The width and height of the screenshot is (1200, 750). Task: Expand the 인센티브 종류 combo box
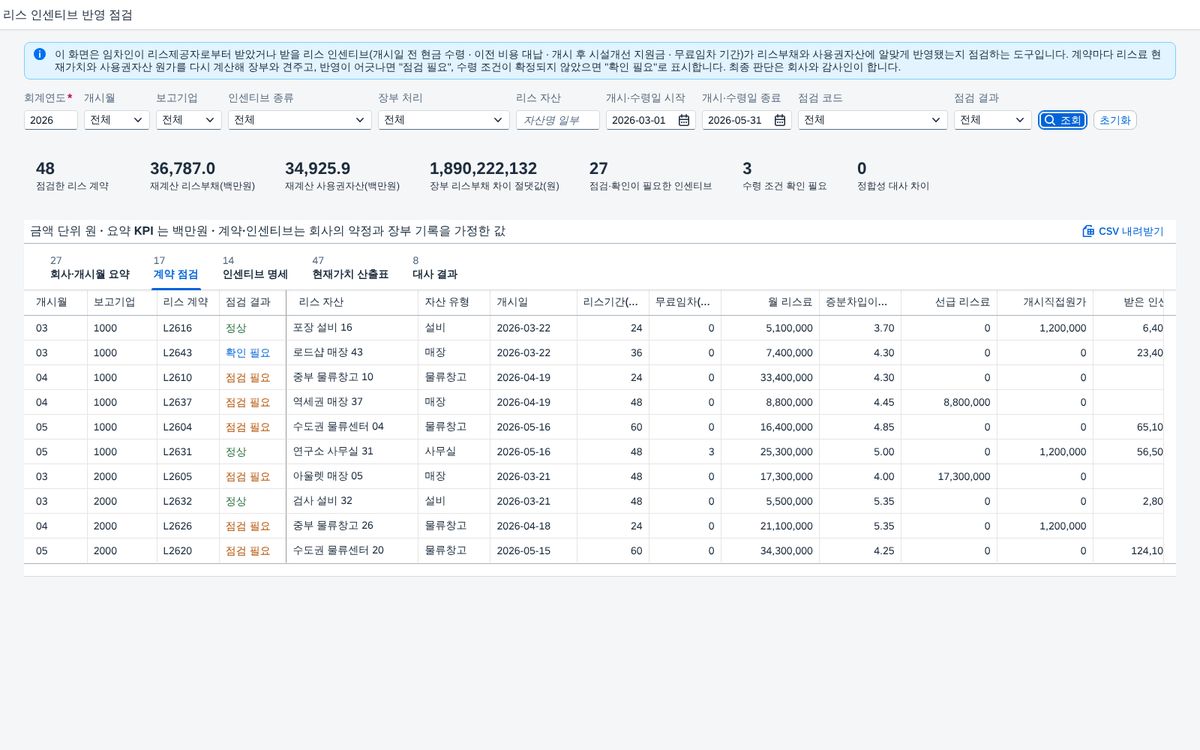pos(300,120)
